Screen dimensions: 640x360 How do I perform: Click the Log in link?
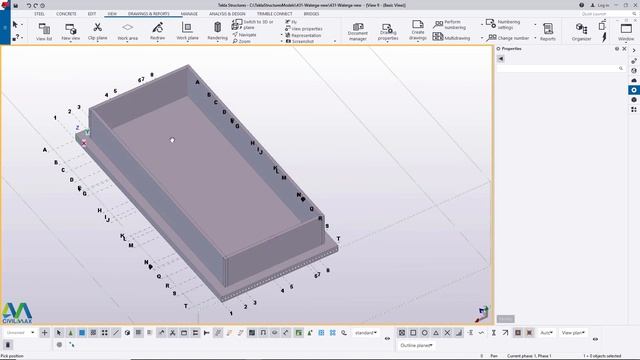(600, 5)
